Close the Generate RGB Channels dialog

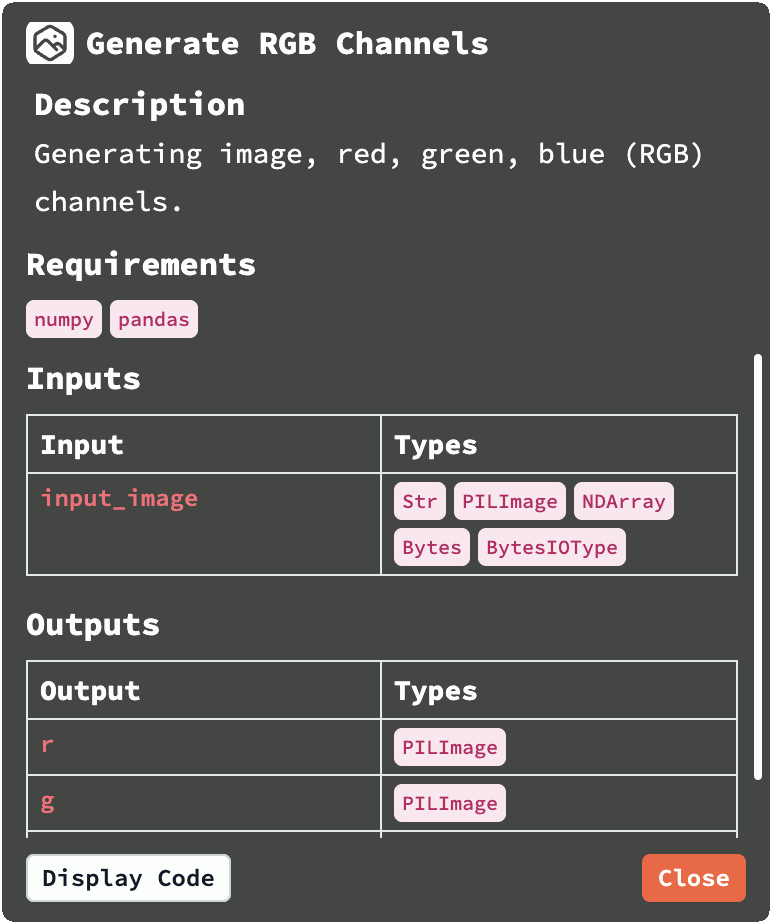[693, 878]
